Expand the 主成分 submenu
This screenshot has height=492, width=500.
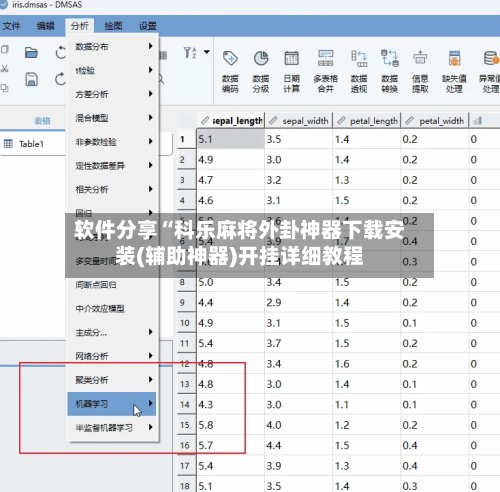click(x=151, y=332)
